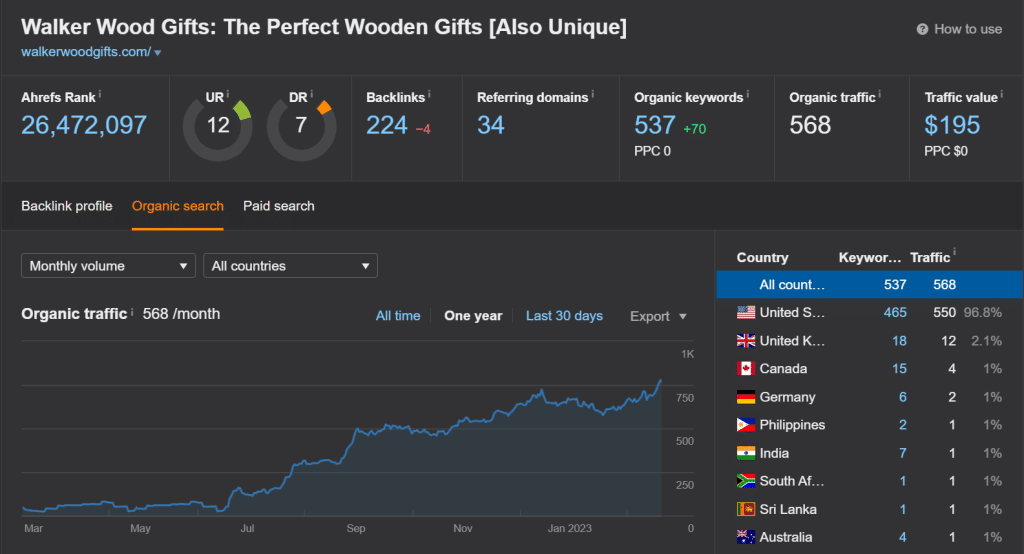Click the Australia flag icon
Screen dimensions: 1024x554
[x=746, y=537]
